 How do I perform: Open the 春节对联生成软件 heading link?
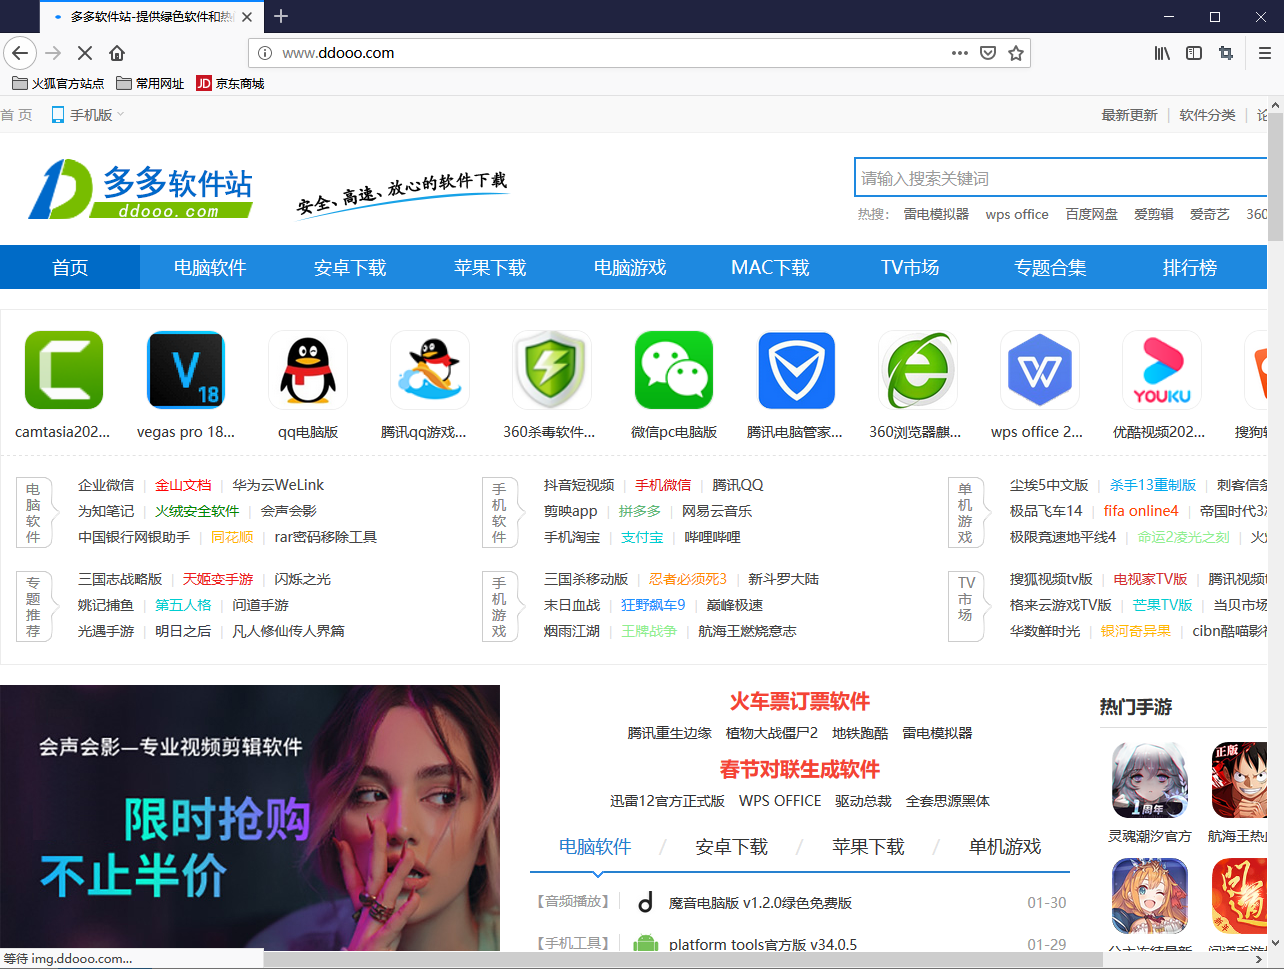pos(800,769)
